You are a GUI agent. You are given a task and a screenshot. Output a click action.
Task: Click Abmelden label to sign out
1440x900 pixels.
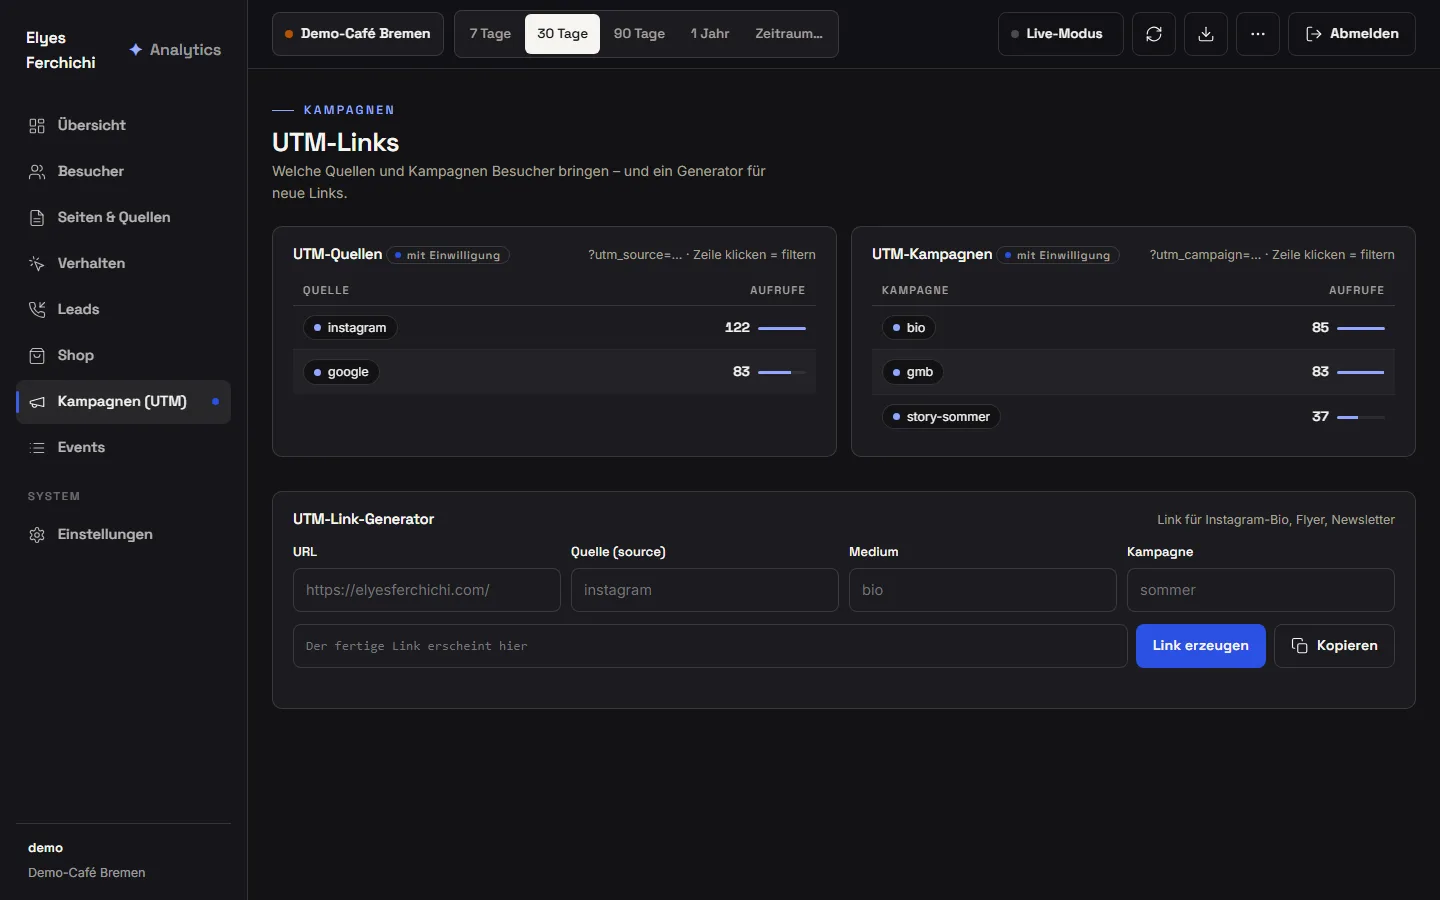tap(1364, 34)
